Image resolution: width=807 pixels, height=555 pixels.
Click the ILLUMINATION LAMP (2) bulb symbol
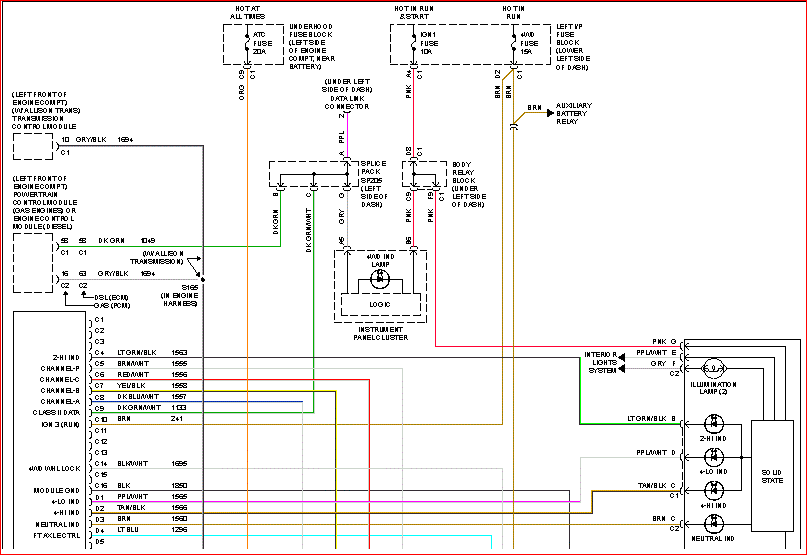coord(713,369)
